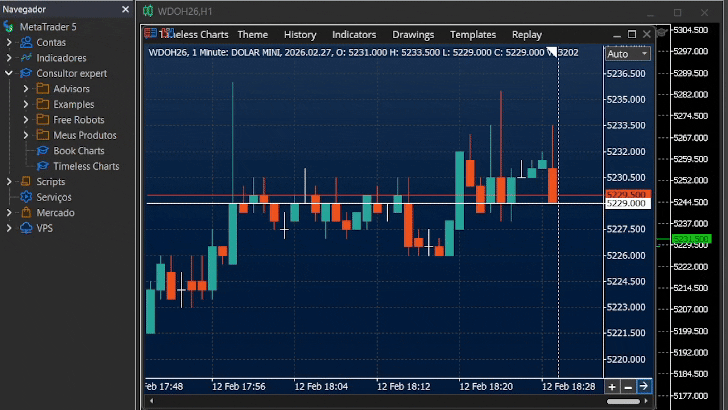Click the horizontal scrollbar thumb
The height and width of the screenshot is (410, 728).
pos(623,401)
